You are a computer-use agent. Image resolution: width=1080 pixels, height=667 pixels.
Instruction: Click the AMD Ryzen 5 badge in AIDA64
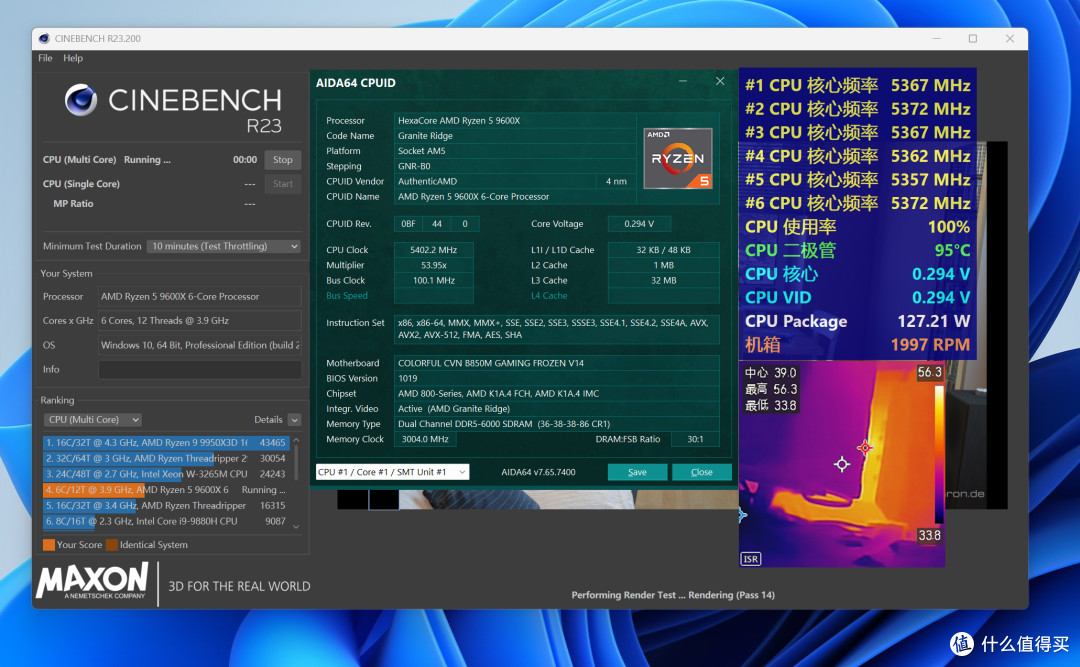[678, 158]
